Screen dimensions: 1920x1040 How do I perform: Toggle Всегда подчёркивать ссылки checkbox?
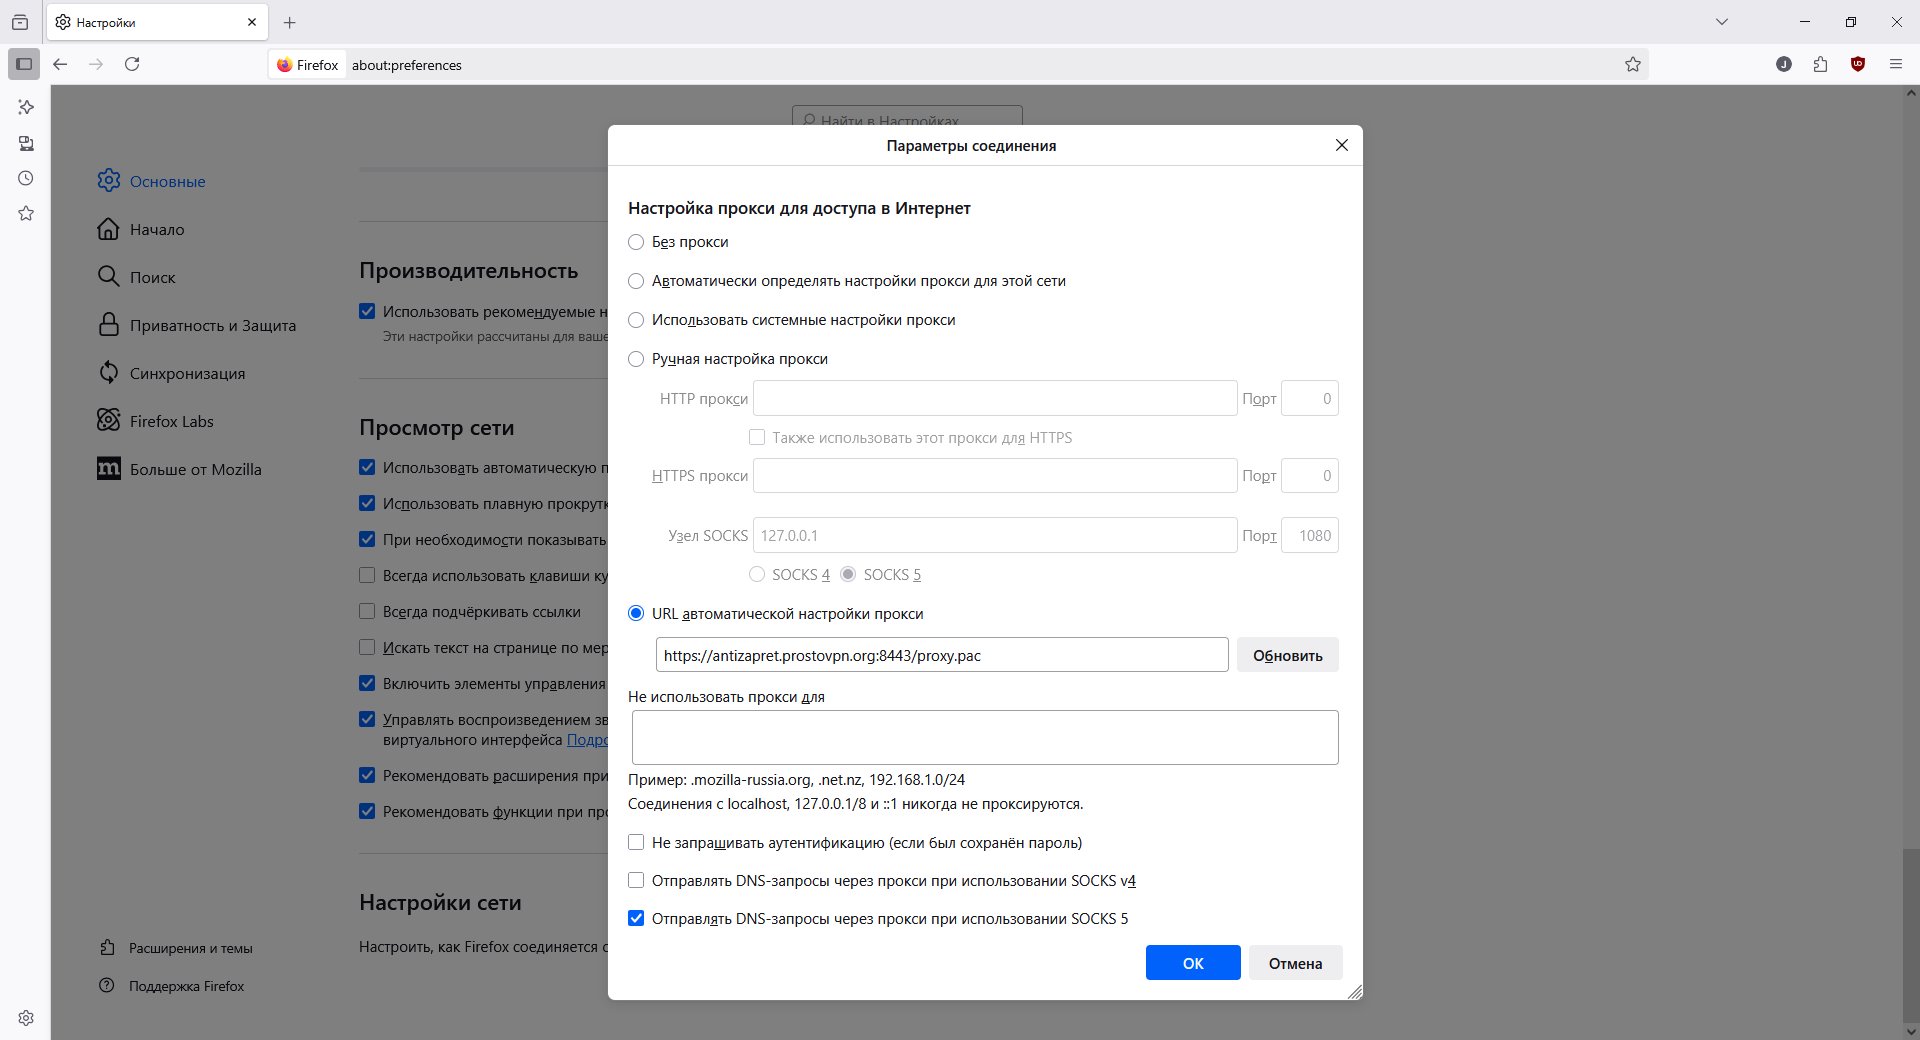pos(367,611)
